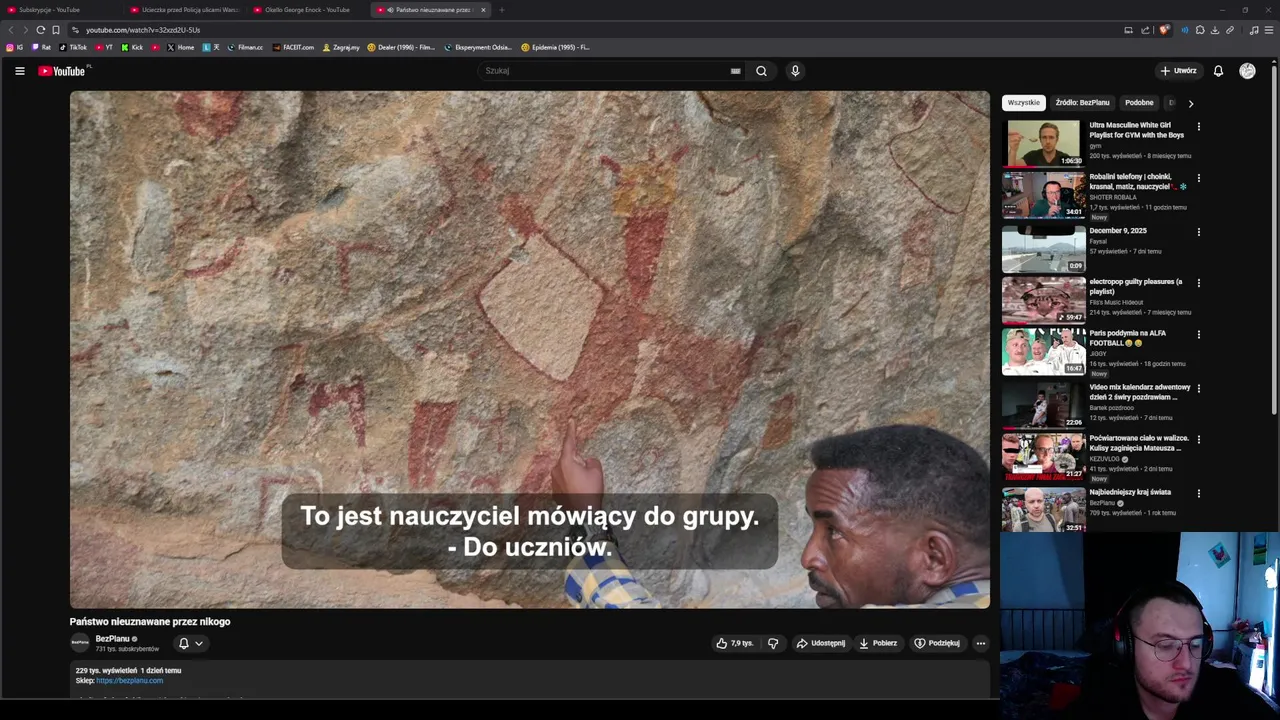Click the Utwórz create button
The height and width of the screenshot is (720, 1280).
click(1178, 71)
